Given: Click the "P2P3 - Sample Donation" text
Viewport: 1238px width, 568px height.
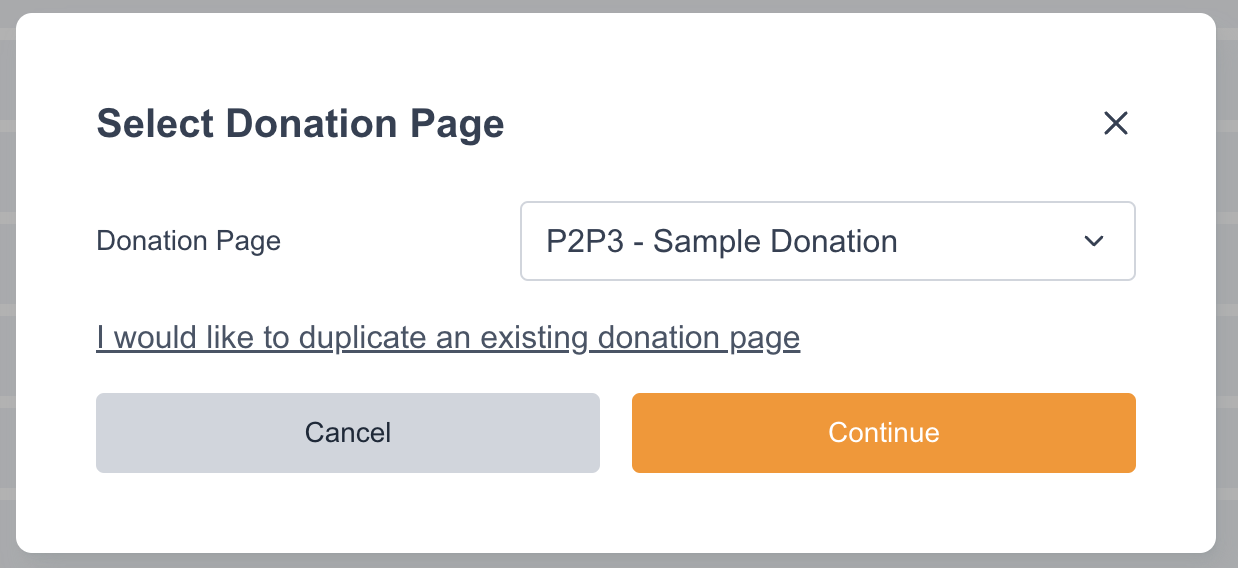Looking at the screenshot, I should click(721, 241).
